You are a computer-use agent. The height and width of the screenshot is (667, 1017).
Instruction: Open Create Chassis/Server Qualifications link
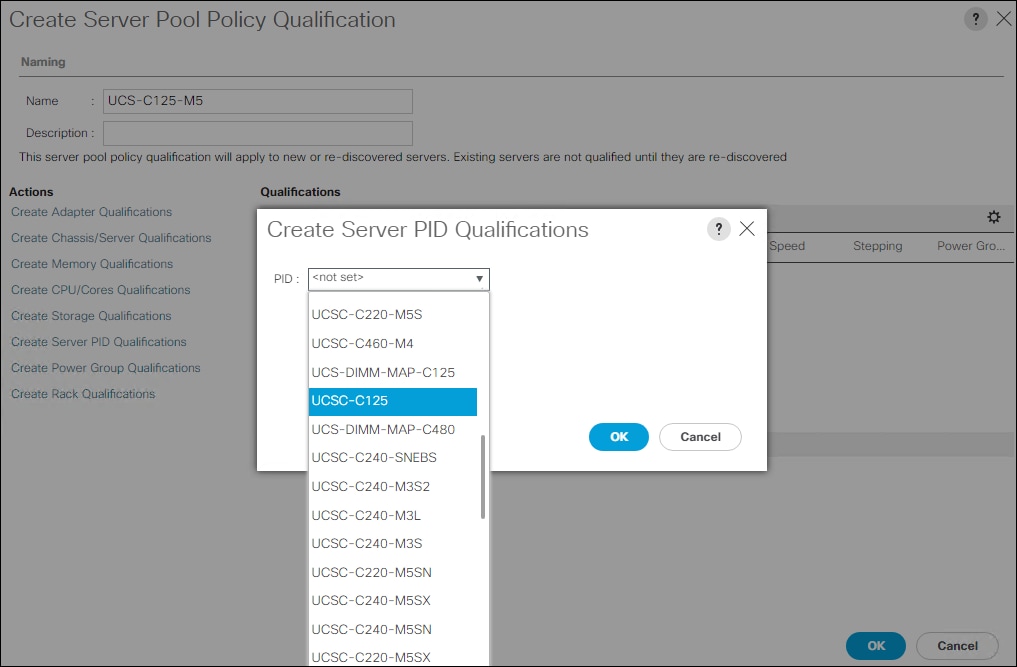(x=111, y=238)
